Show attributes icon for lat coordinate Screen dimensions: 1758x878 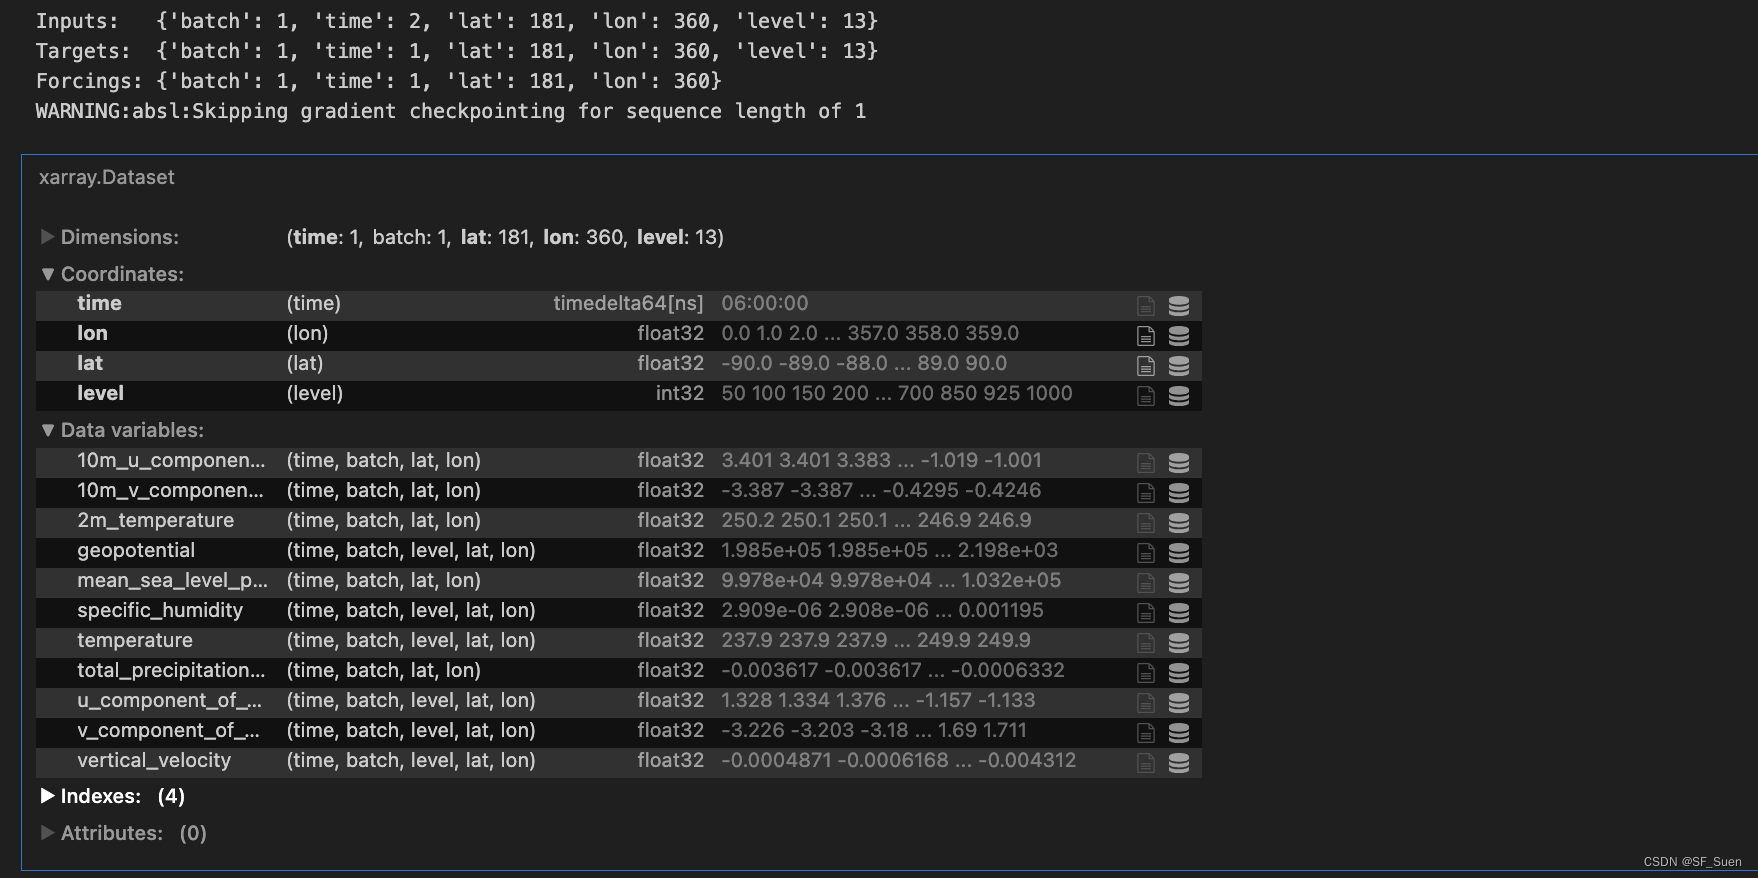click(x=1146, y=365)
